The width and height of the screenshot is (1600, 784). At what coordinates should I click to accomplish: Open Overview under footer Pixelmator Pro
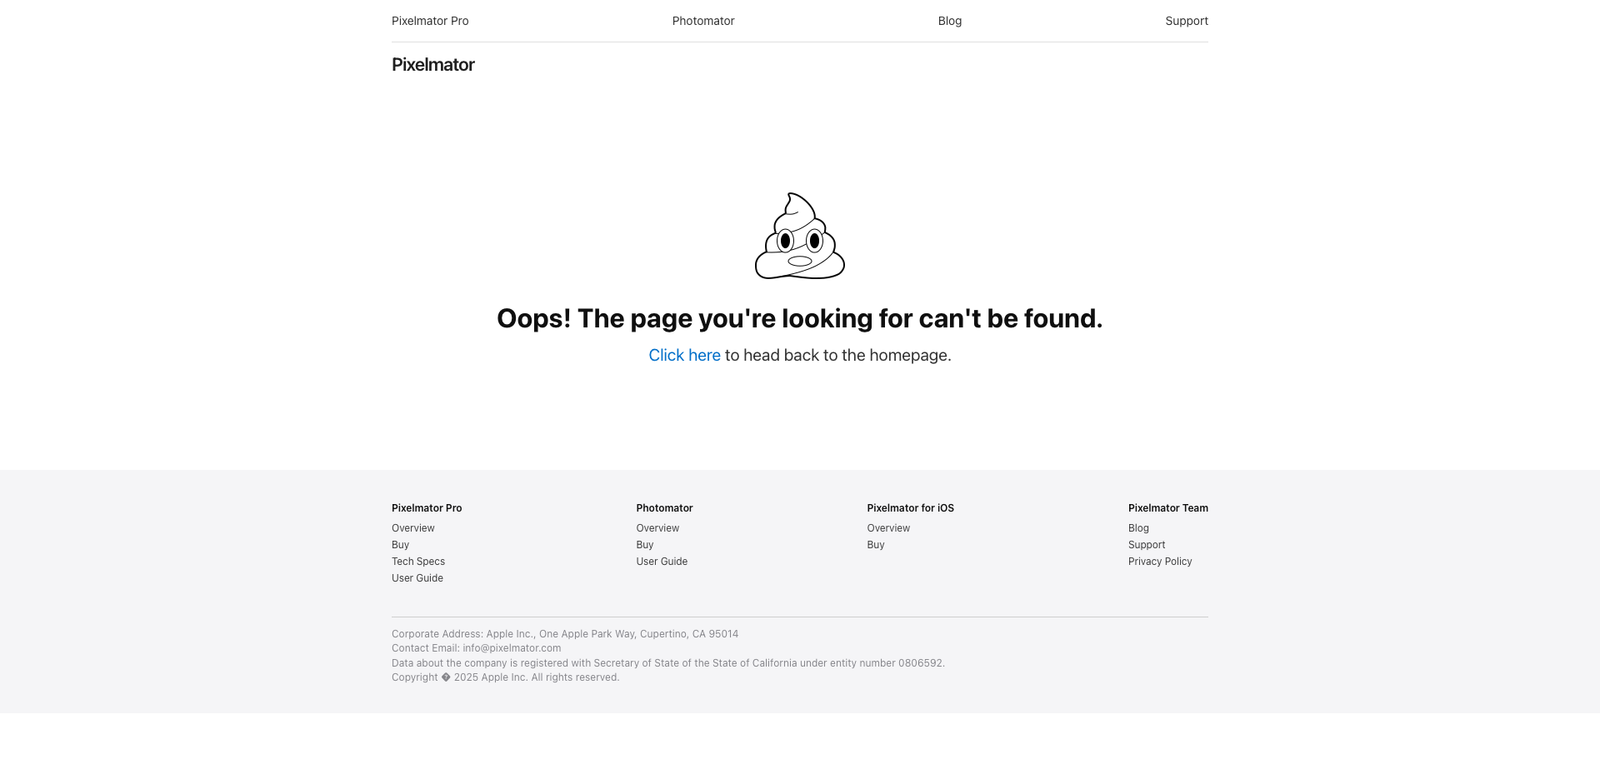413,528
